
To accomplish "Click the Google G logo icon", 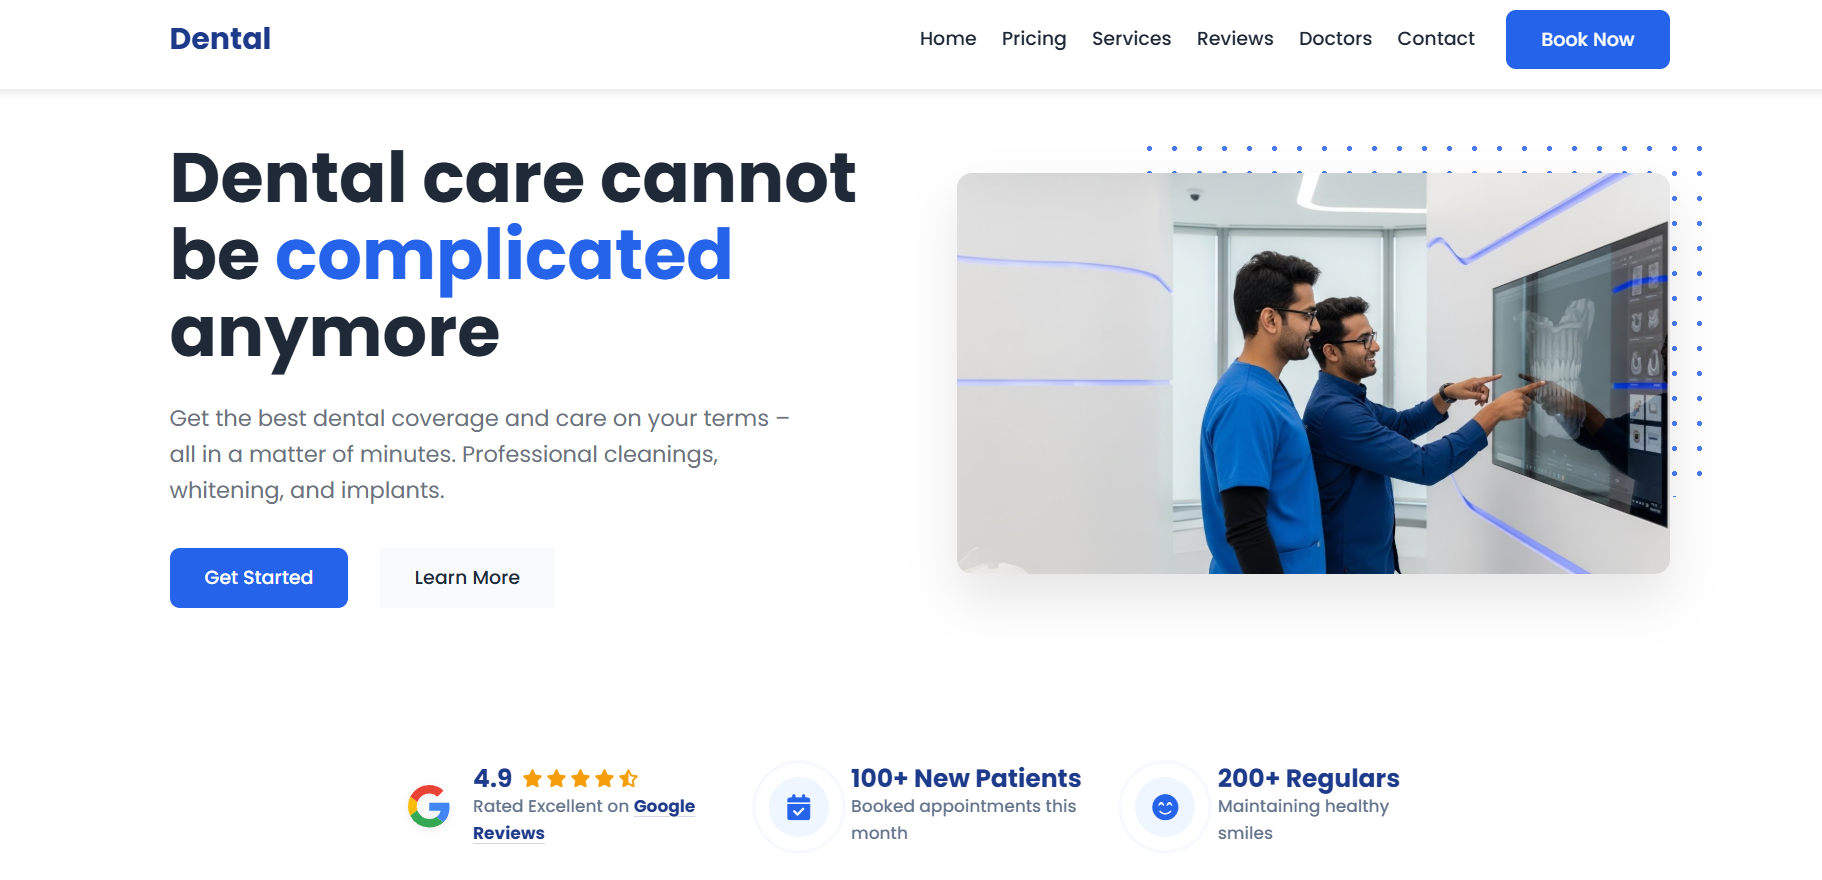I will point(429,806).
